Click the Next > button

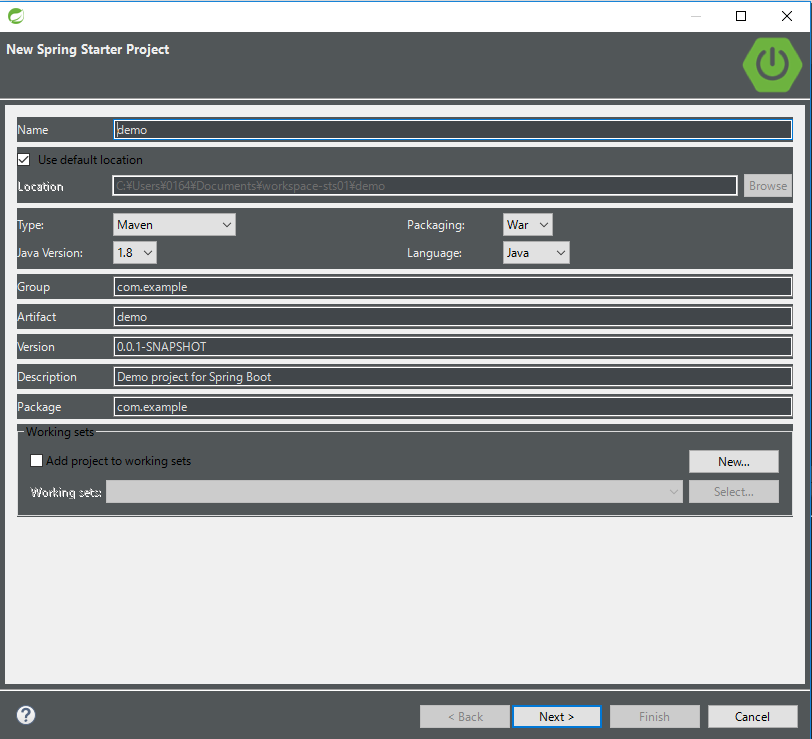(557, 717)
